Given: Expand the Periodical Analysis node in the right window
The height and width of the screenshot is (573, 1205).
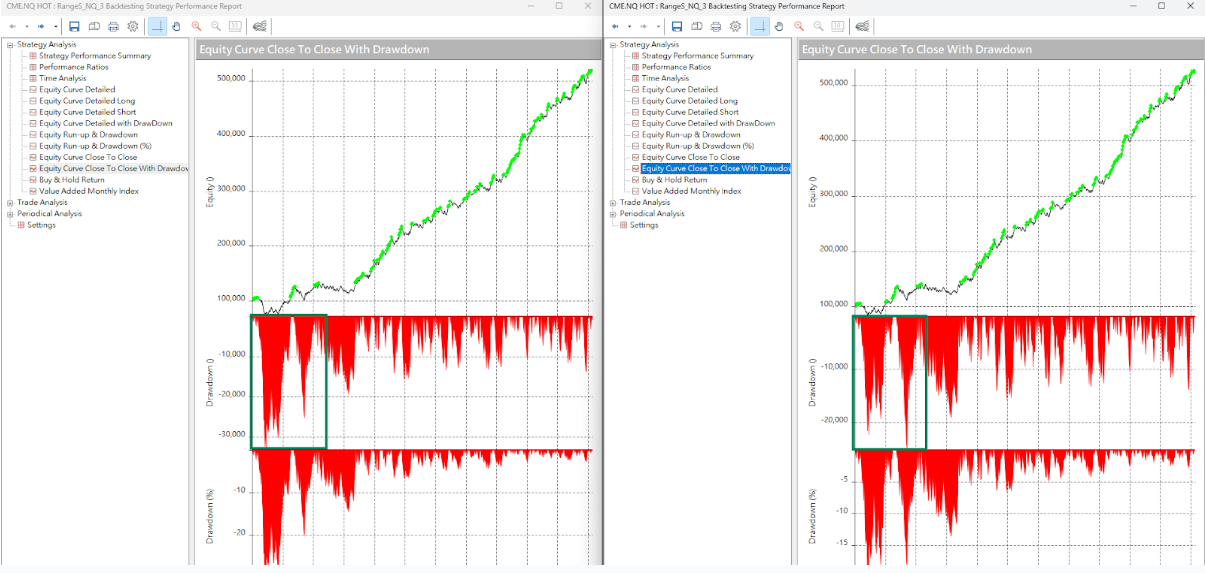Looking at the screenshot, I should (x=613, y=213).
